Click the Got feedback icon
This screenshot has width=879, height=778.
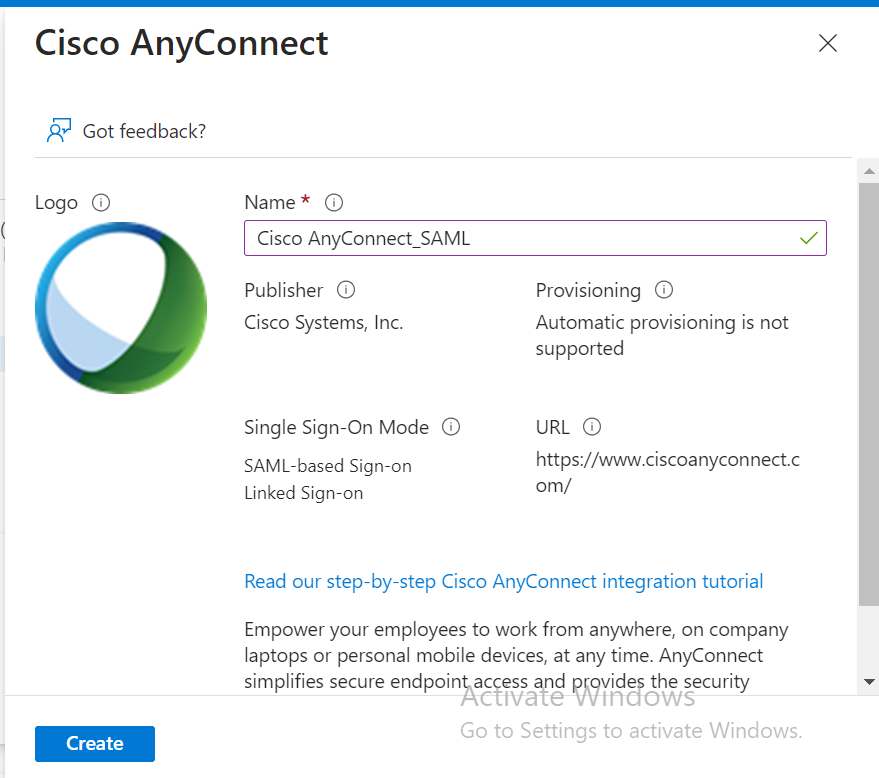click(x=59, y=131)
